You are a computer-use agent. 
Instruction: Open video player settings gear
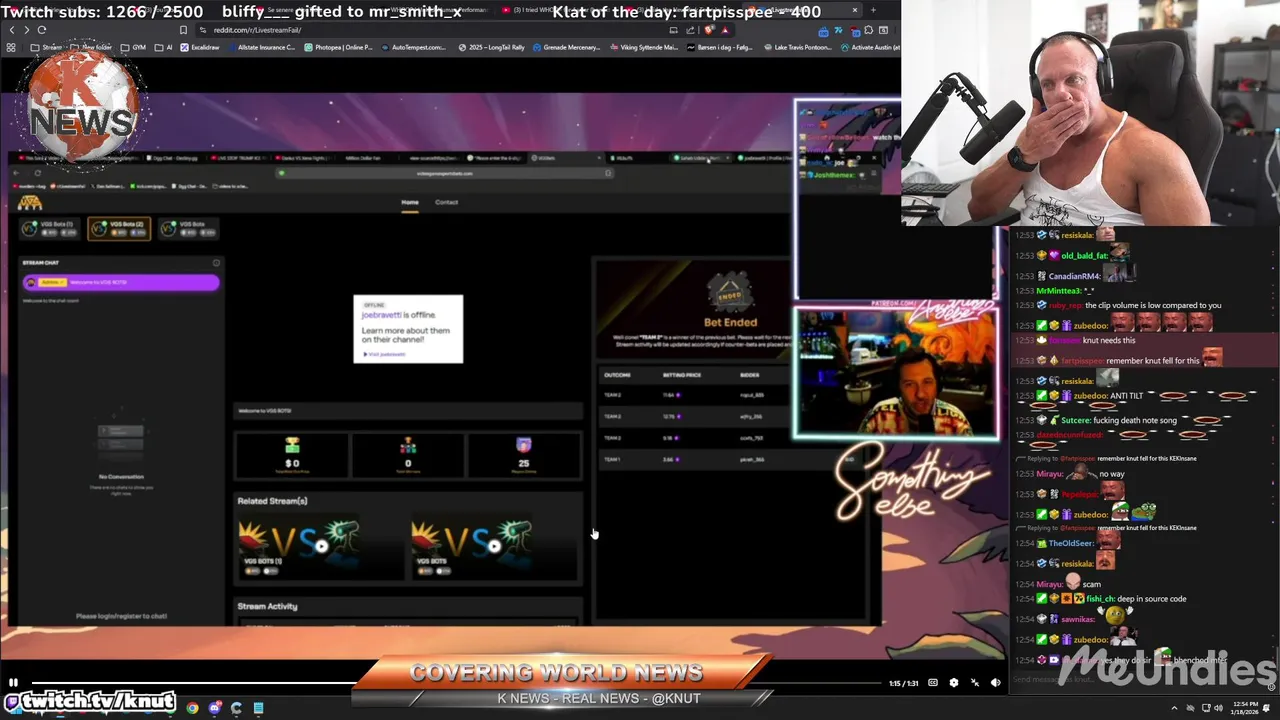tap(953, 683)
